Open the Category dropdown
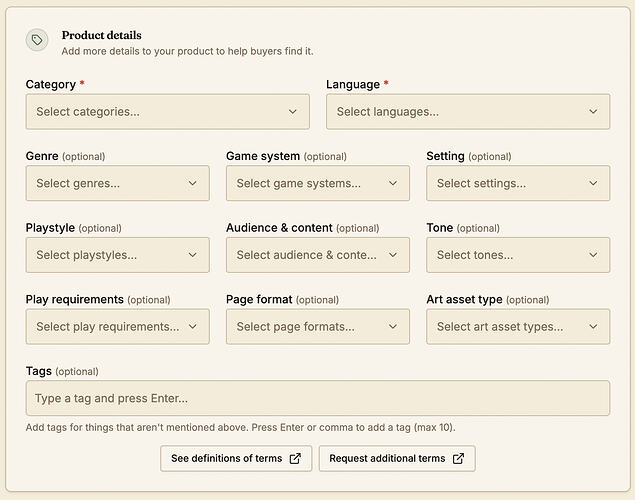 point(168,112)
